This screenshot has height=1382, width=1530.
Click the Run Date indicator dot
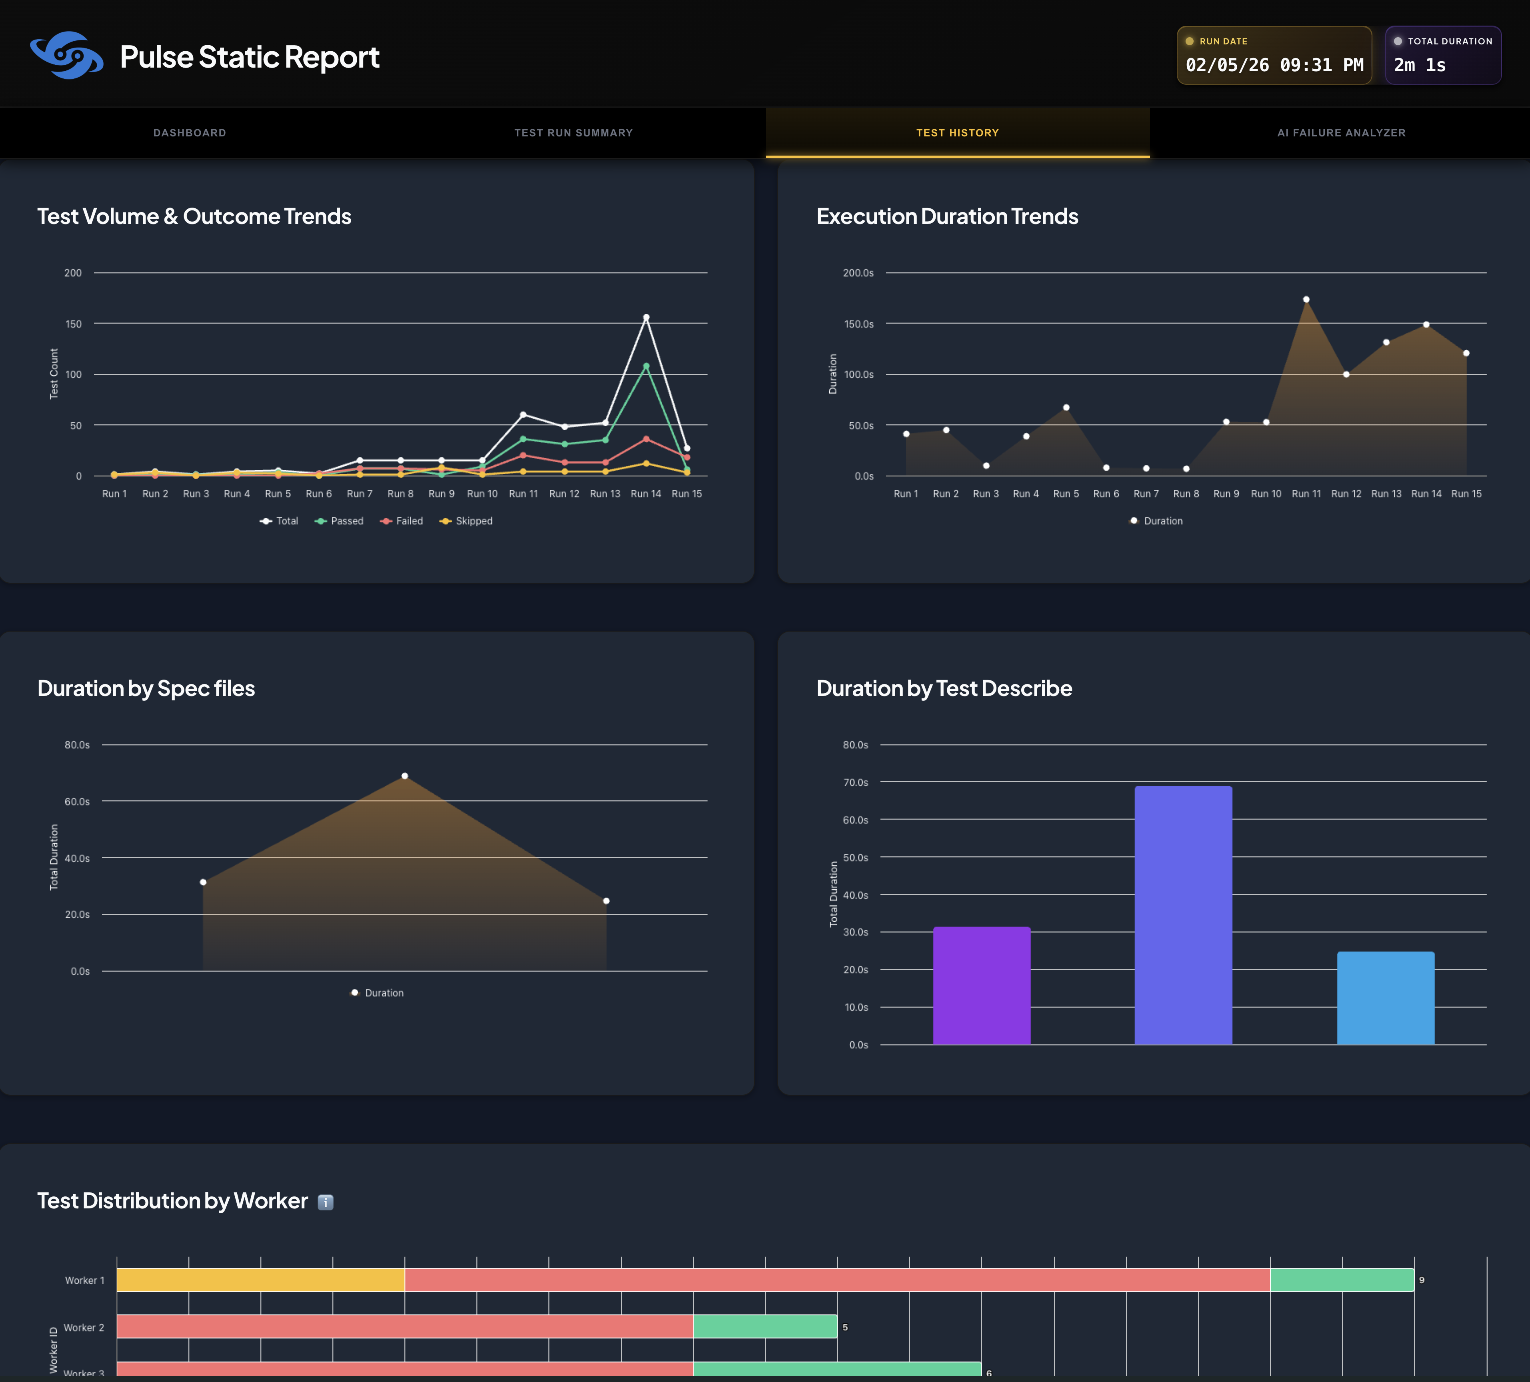pyautogui.click(x=1189, y=42)
